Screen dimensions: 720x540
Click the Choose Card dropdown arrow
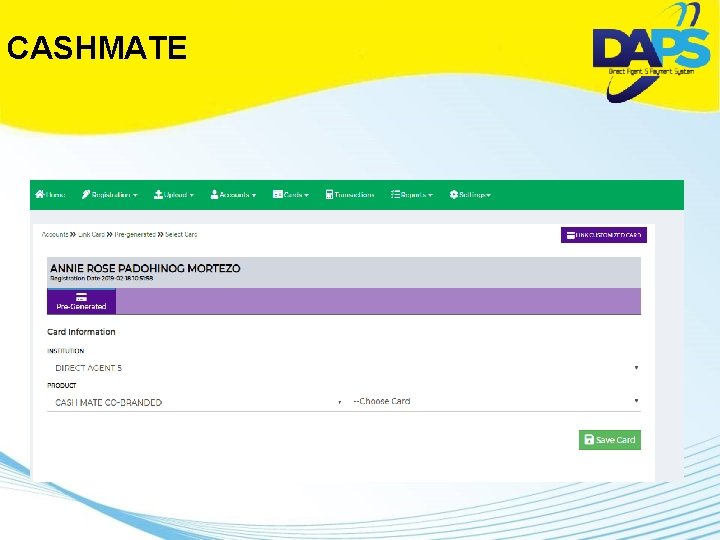[x=636, y=401]
